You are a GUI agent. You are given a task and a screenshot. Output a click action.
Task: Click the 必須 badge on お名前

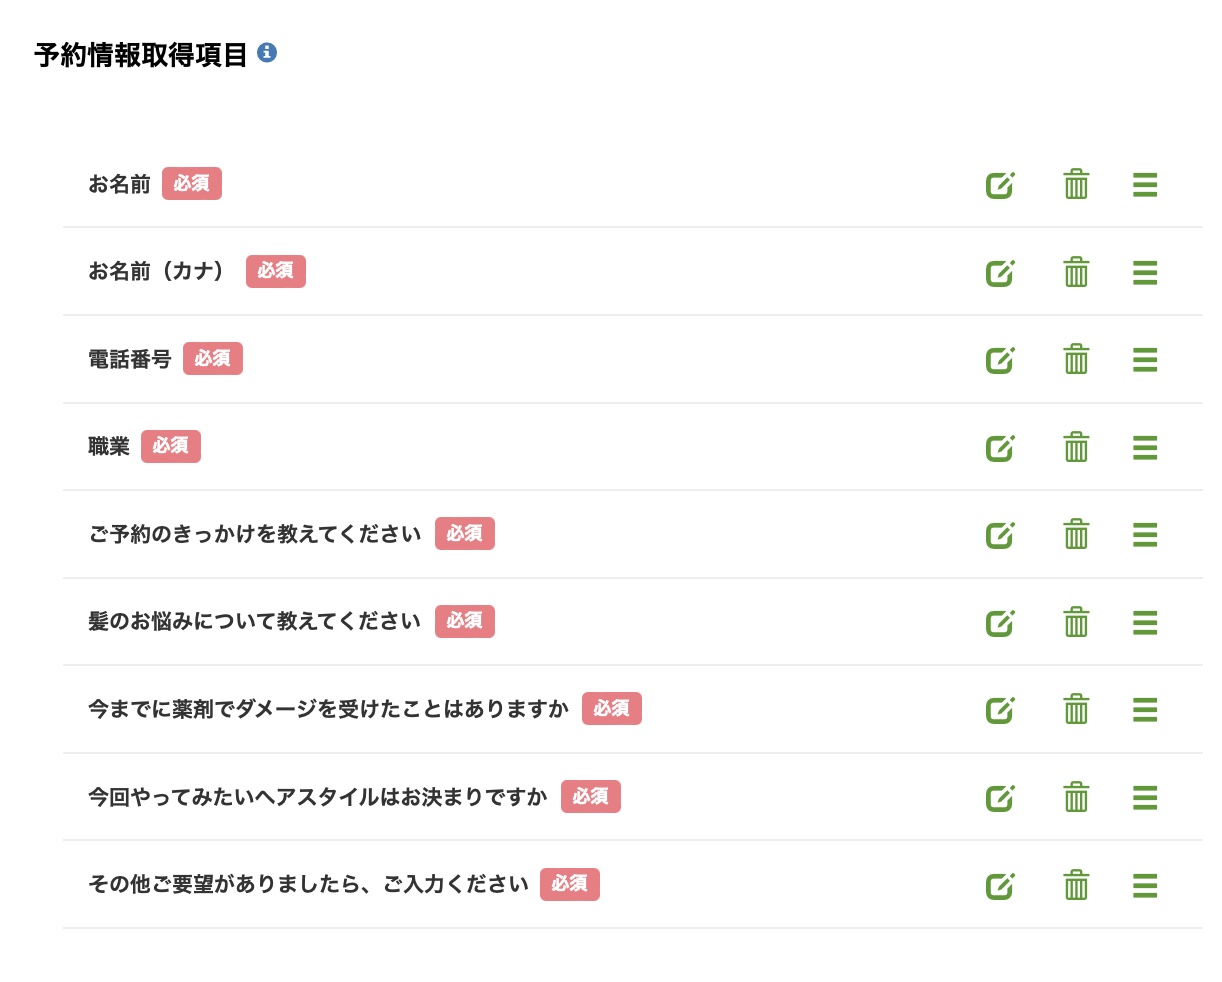click(192, 183)
